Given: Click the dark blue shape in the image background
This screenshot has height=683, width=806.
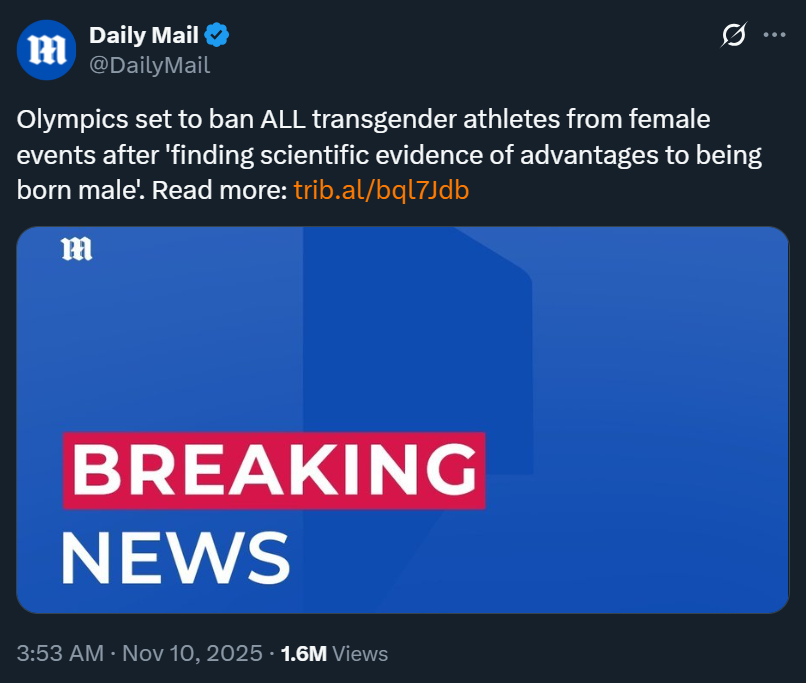Looking at the screenshot, I should (x=420, y=330).
